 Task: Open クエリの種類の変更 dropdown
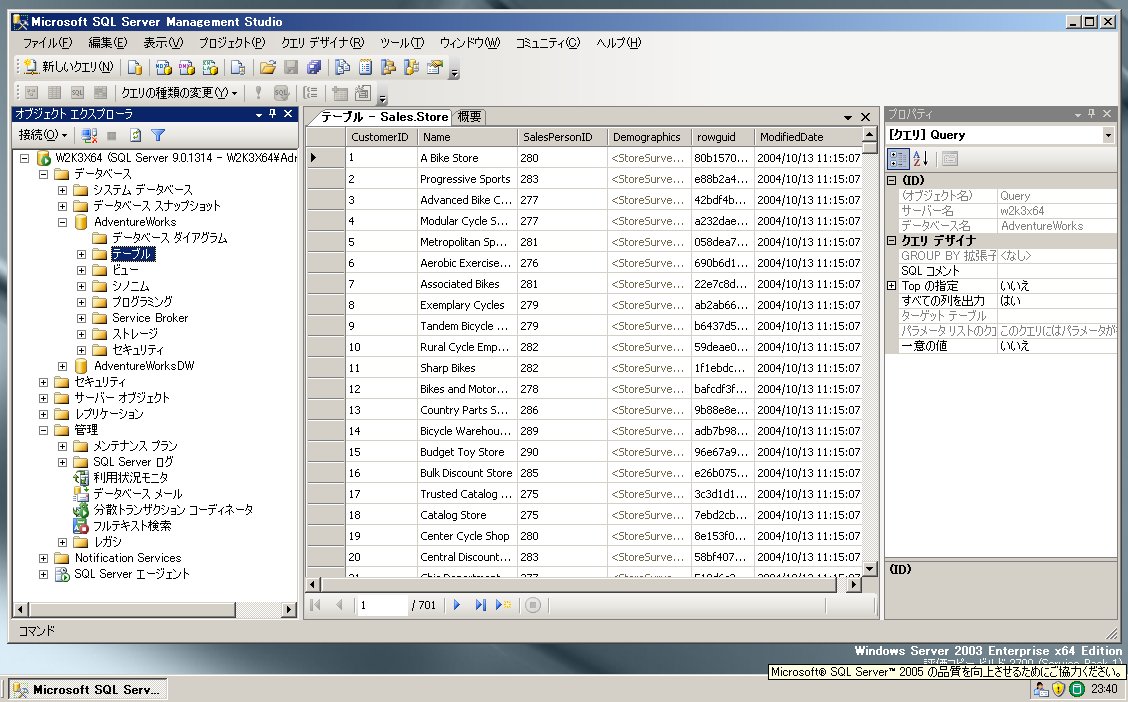click(178, 93)
